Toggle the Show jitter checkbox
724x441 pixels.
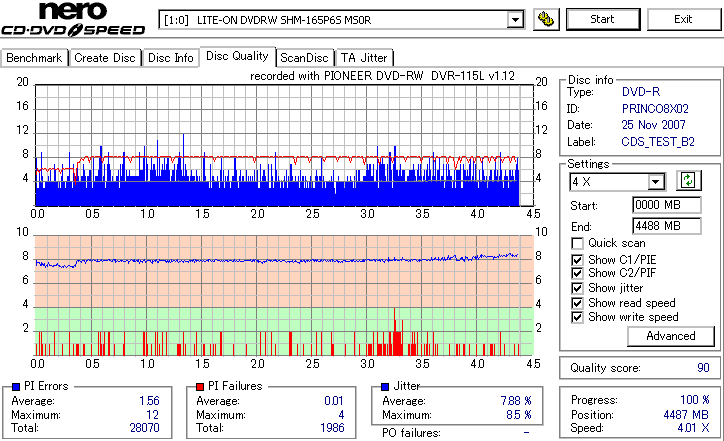[x=577, y=288]
